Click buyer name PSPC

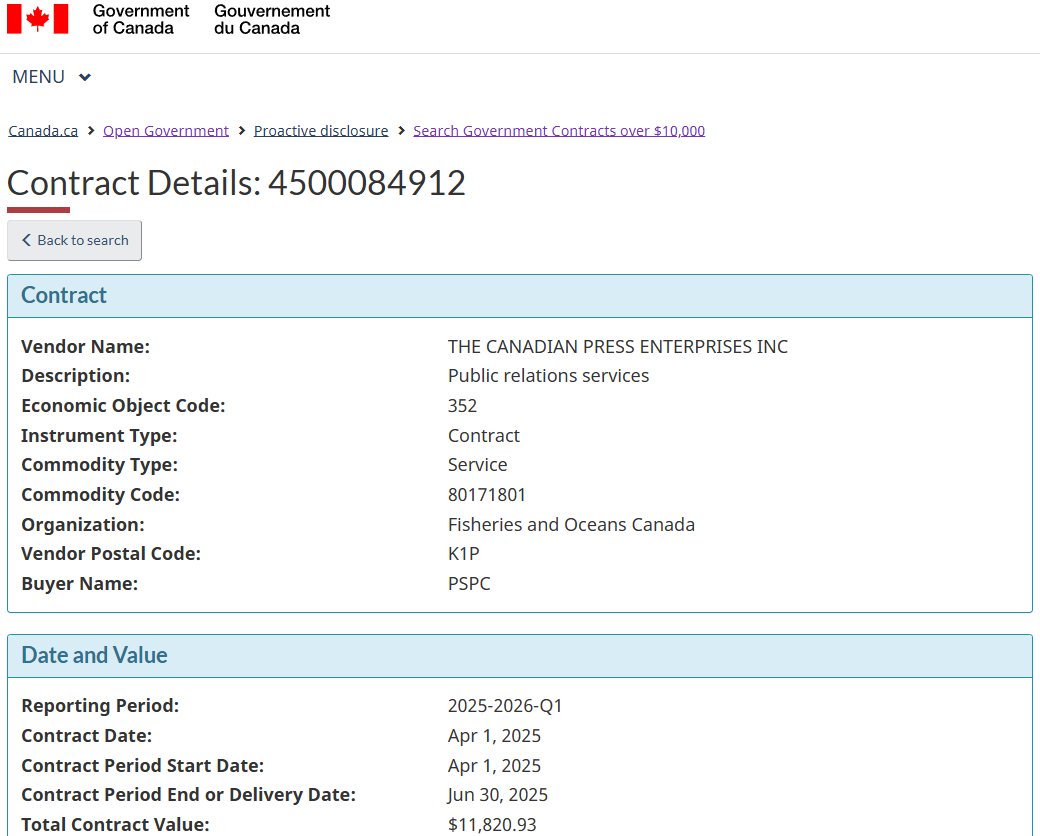(469, 583)
